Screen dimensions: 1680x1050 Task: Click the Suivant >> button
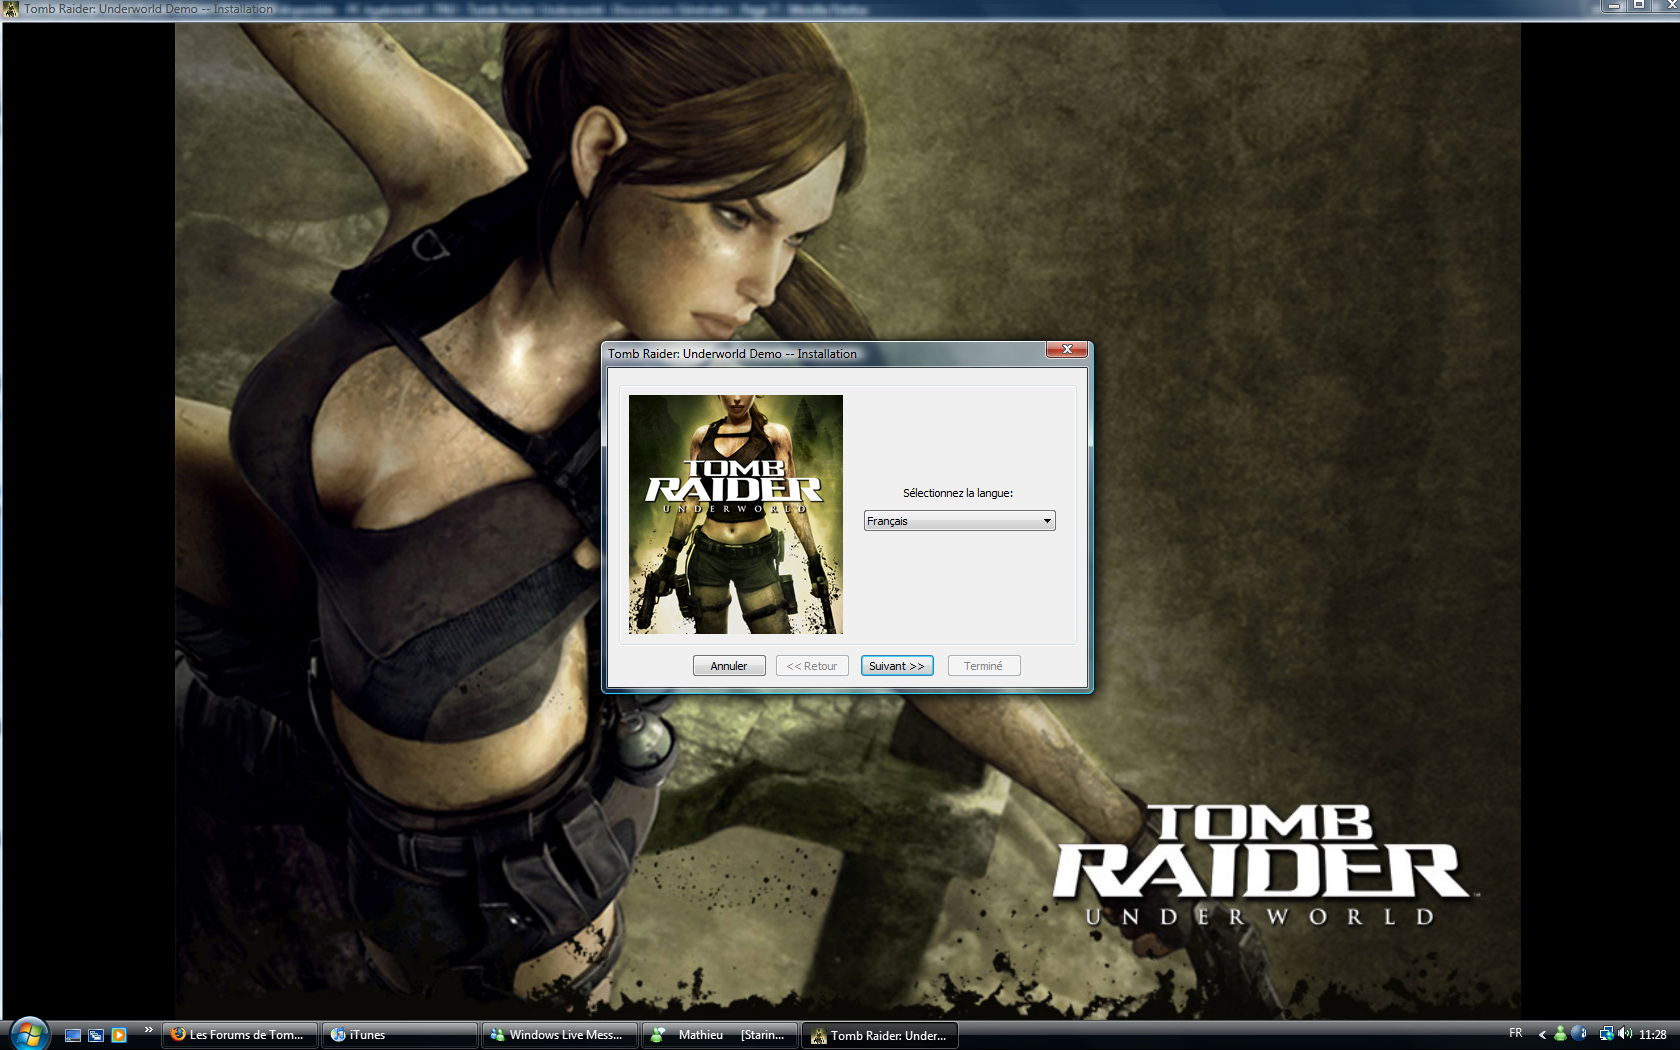click(897, 666)
